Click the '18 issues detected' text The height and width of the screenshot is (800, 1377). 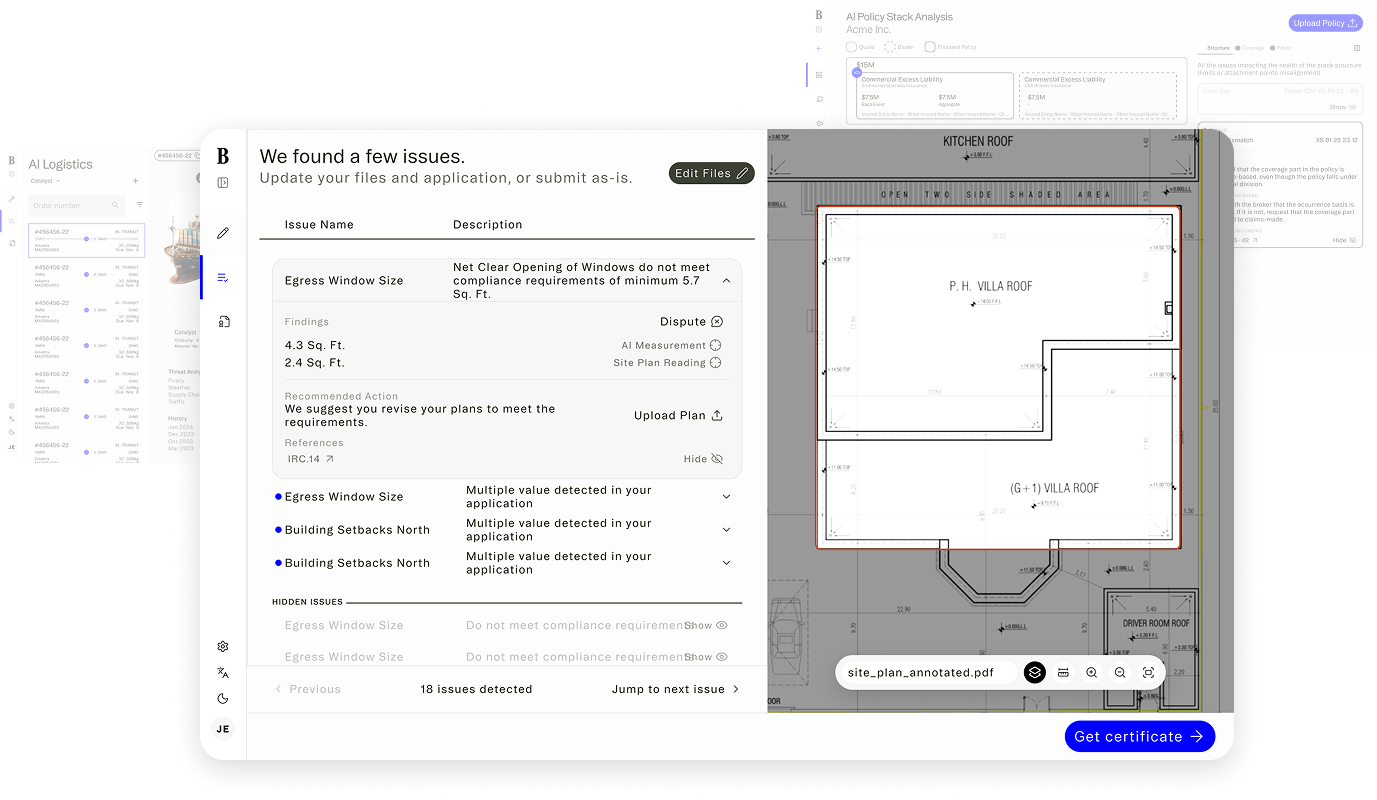coord(476,689)
